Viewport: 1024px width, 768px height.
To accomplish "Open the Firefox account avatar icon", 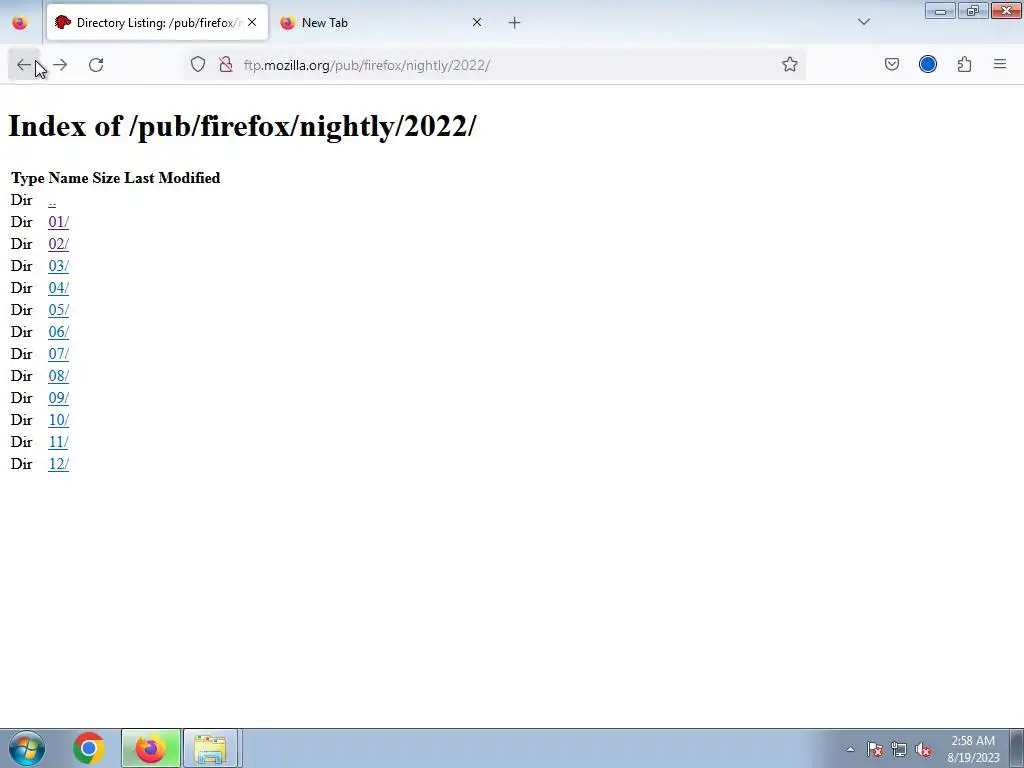I will click(927, 65).
